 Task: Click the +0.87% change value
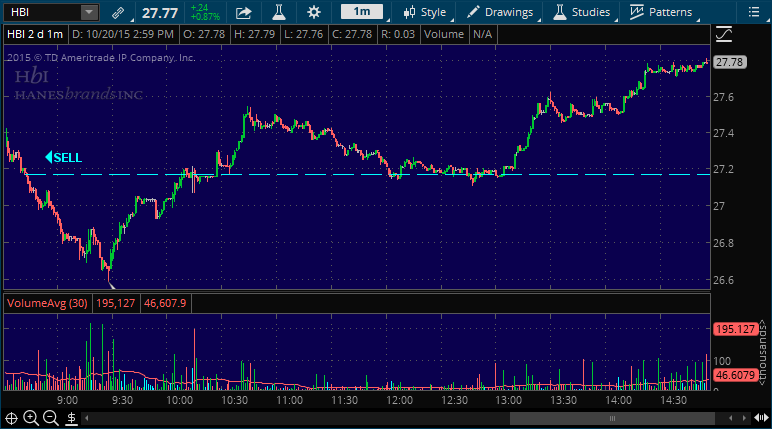click(x=205, y=17)
